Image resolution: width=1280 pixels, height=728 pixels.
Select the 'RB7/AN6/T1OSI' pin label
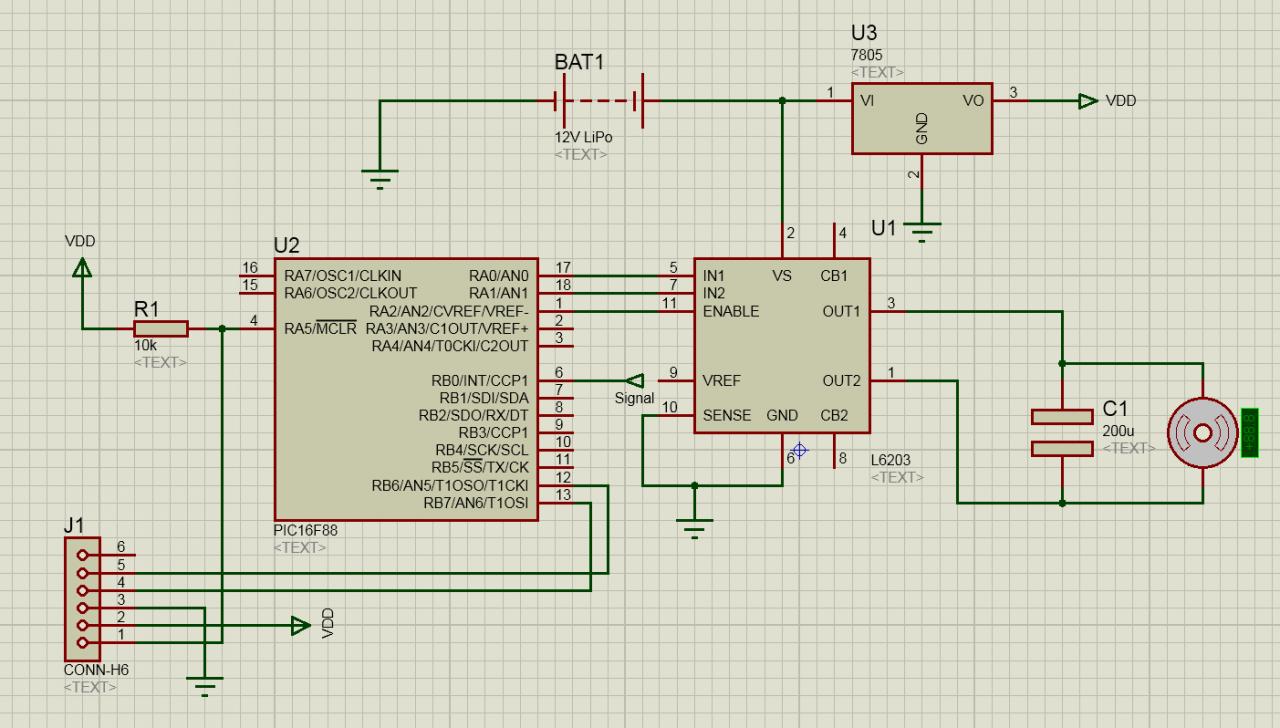tap(476, 503)
